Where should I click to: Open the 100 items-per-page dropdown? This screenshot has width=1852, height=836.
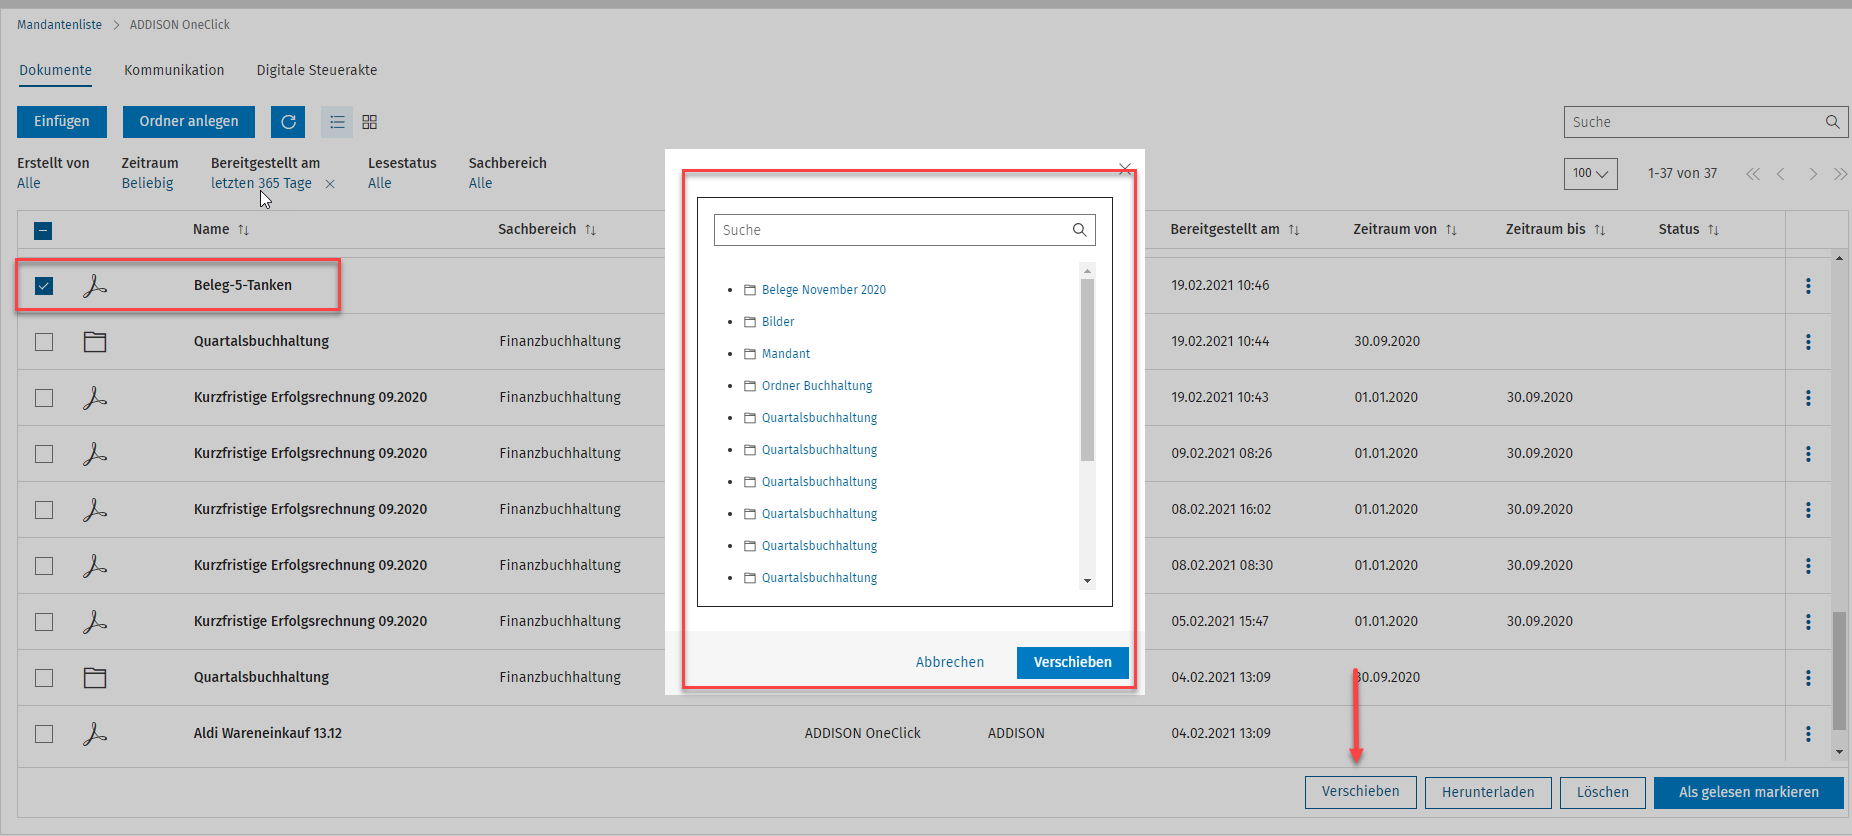[x=1590, y=174]
